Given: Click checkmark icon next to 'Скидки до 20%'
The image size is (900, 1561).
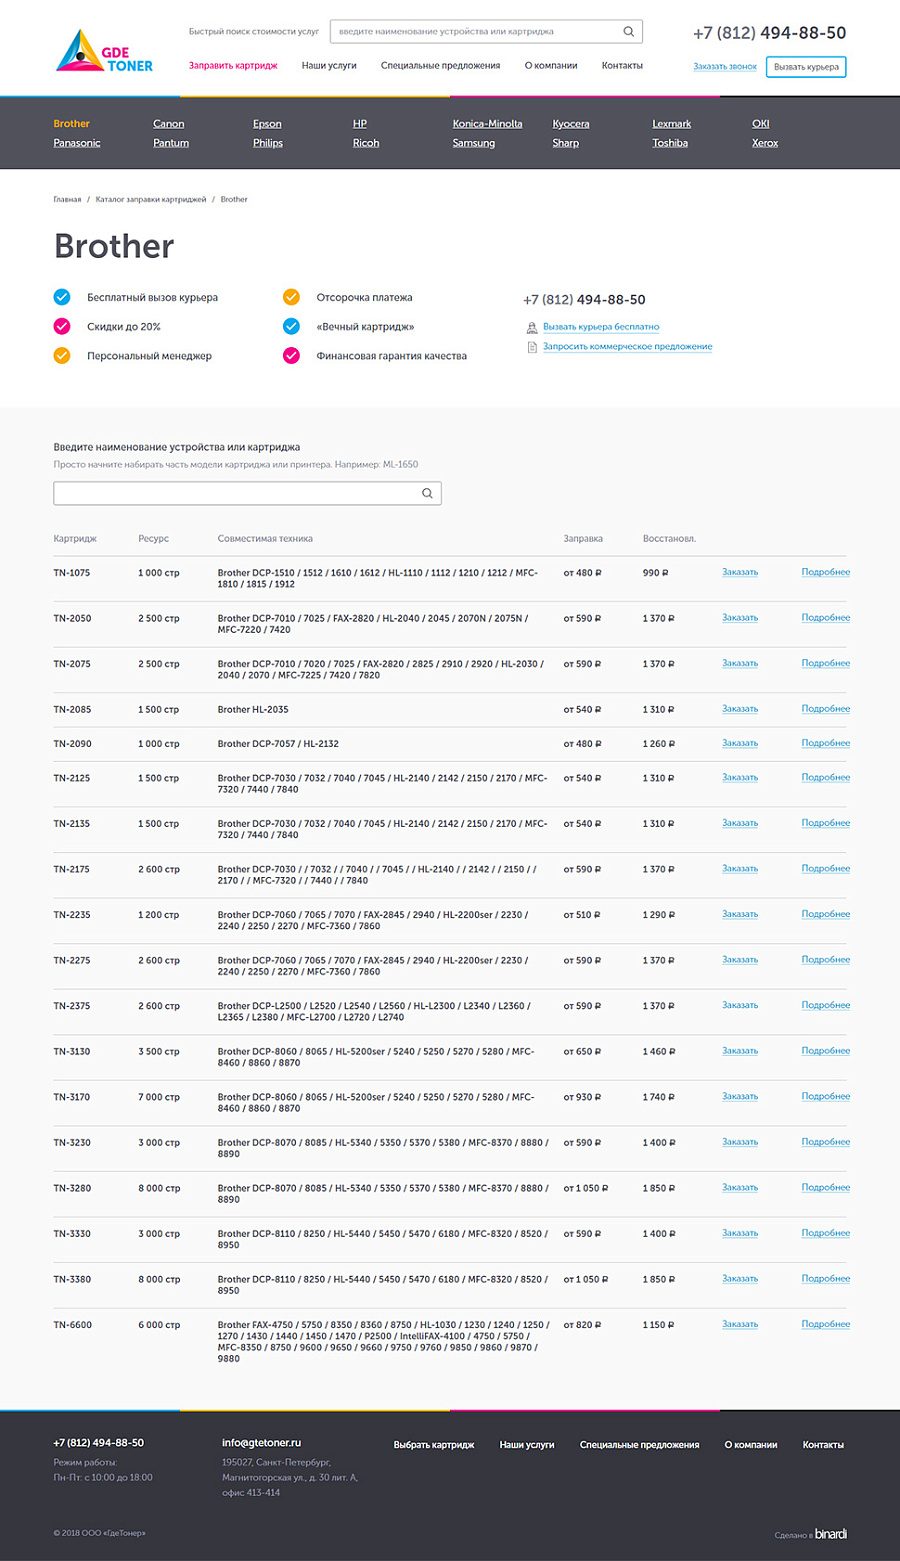Looking at the screenshot, I should (62, 326).
